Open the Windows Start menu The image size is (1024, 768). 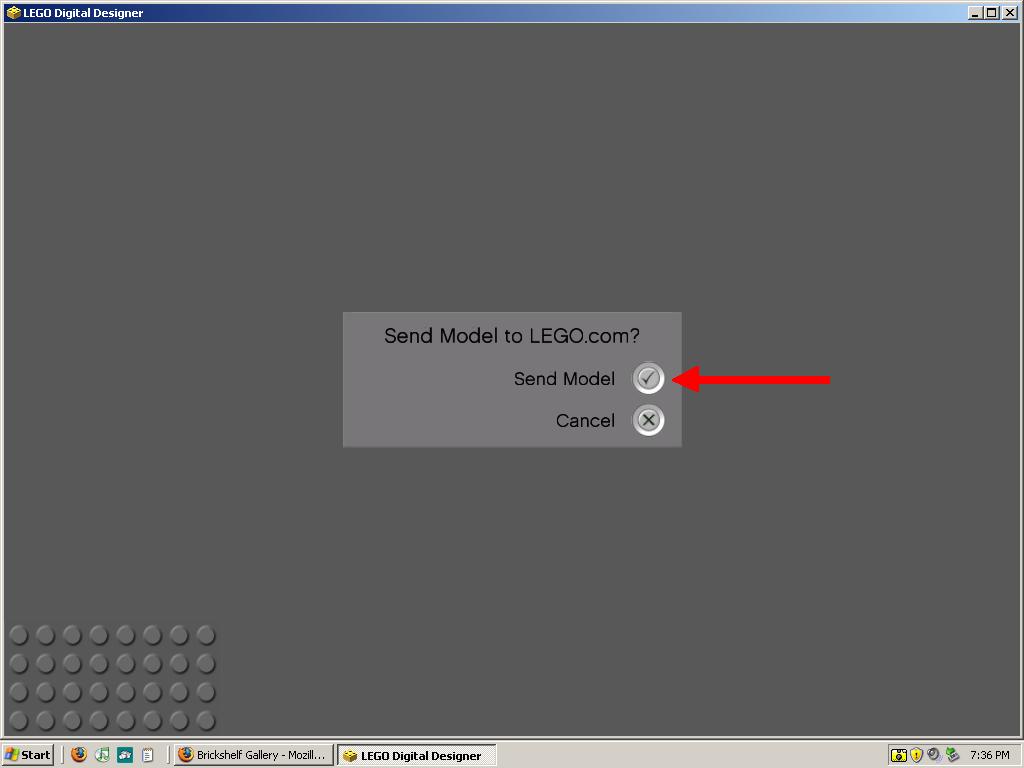point(27,755)
